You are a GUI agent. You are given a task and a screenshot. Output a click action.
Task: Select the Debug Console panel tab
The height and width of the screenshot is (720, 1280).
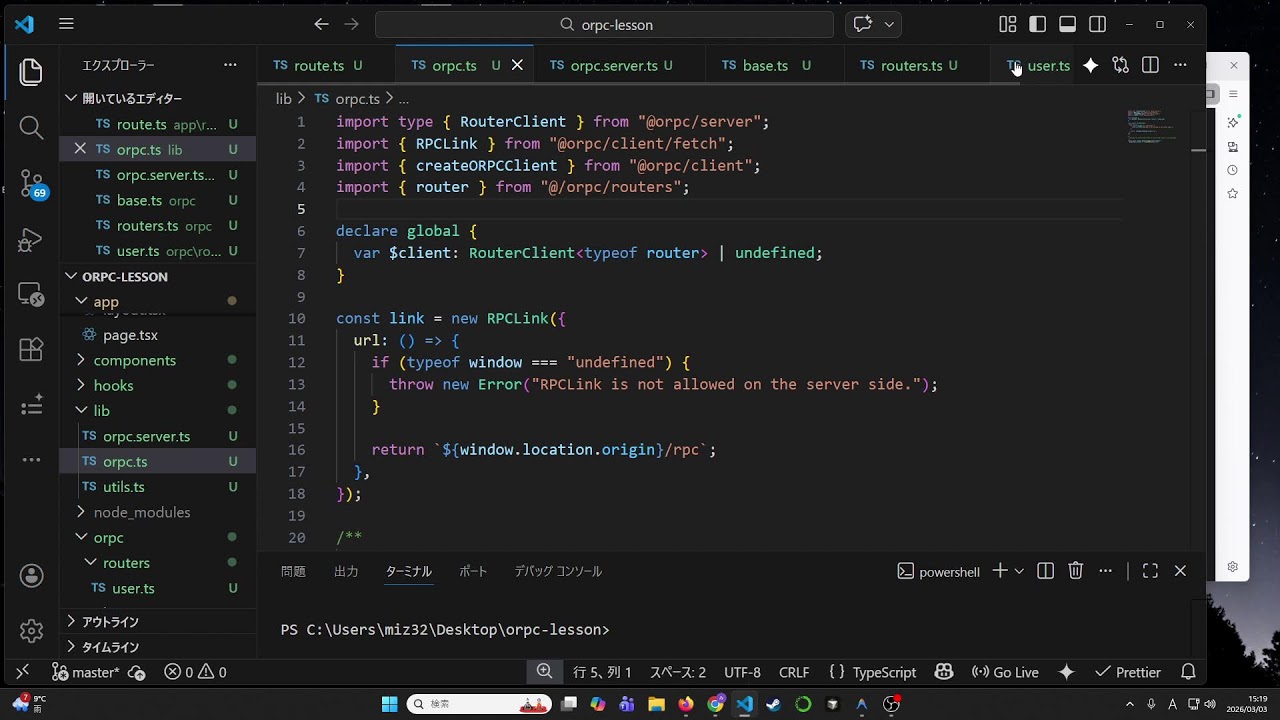click(x=558, y=571)
